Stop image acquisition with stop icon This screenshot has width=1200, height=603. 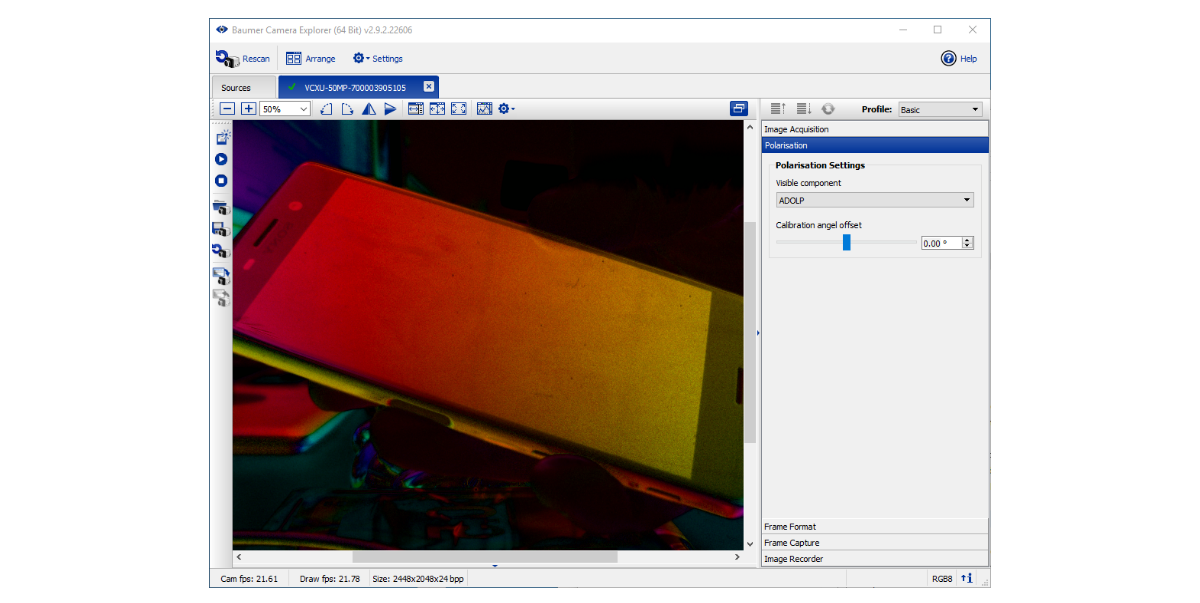point(221,181)
